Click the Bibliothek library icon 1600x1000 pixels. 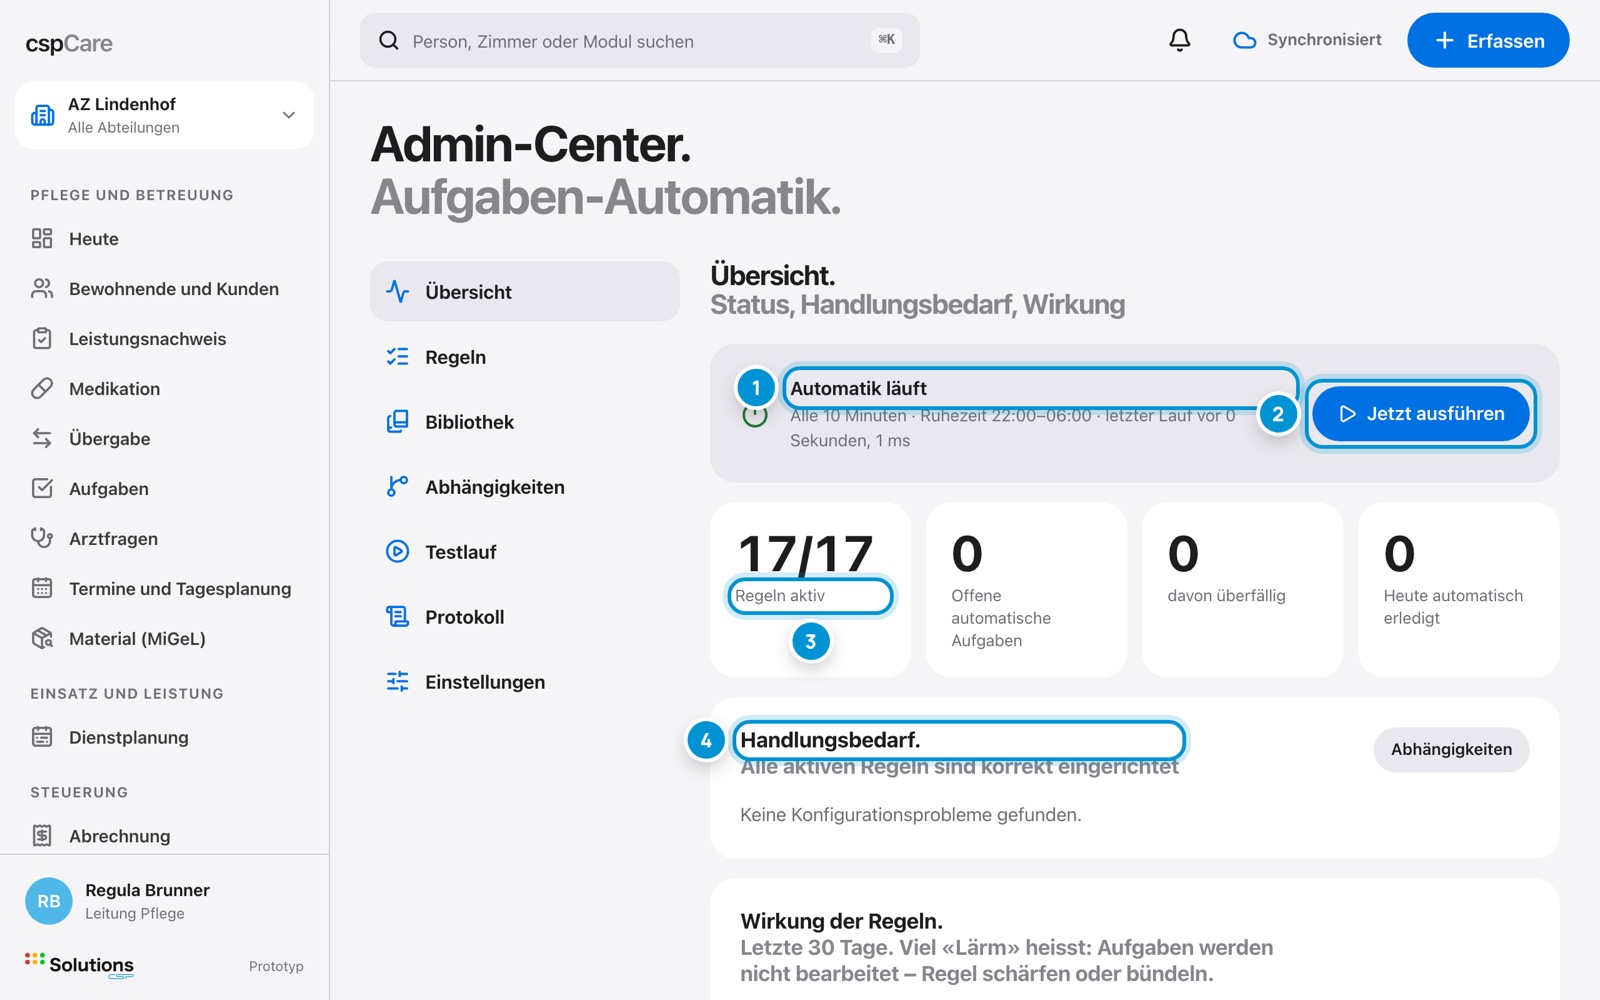(397, 421)
